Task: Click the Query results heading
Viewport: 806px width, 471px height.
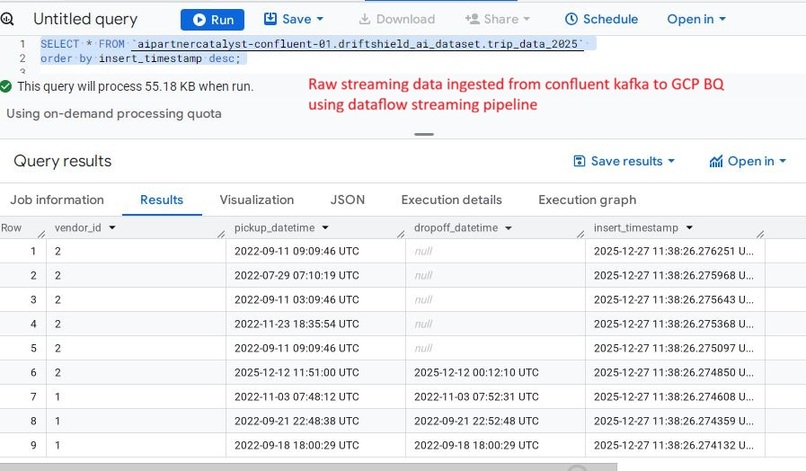Action: pos(62,161)
